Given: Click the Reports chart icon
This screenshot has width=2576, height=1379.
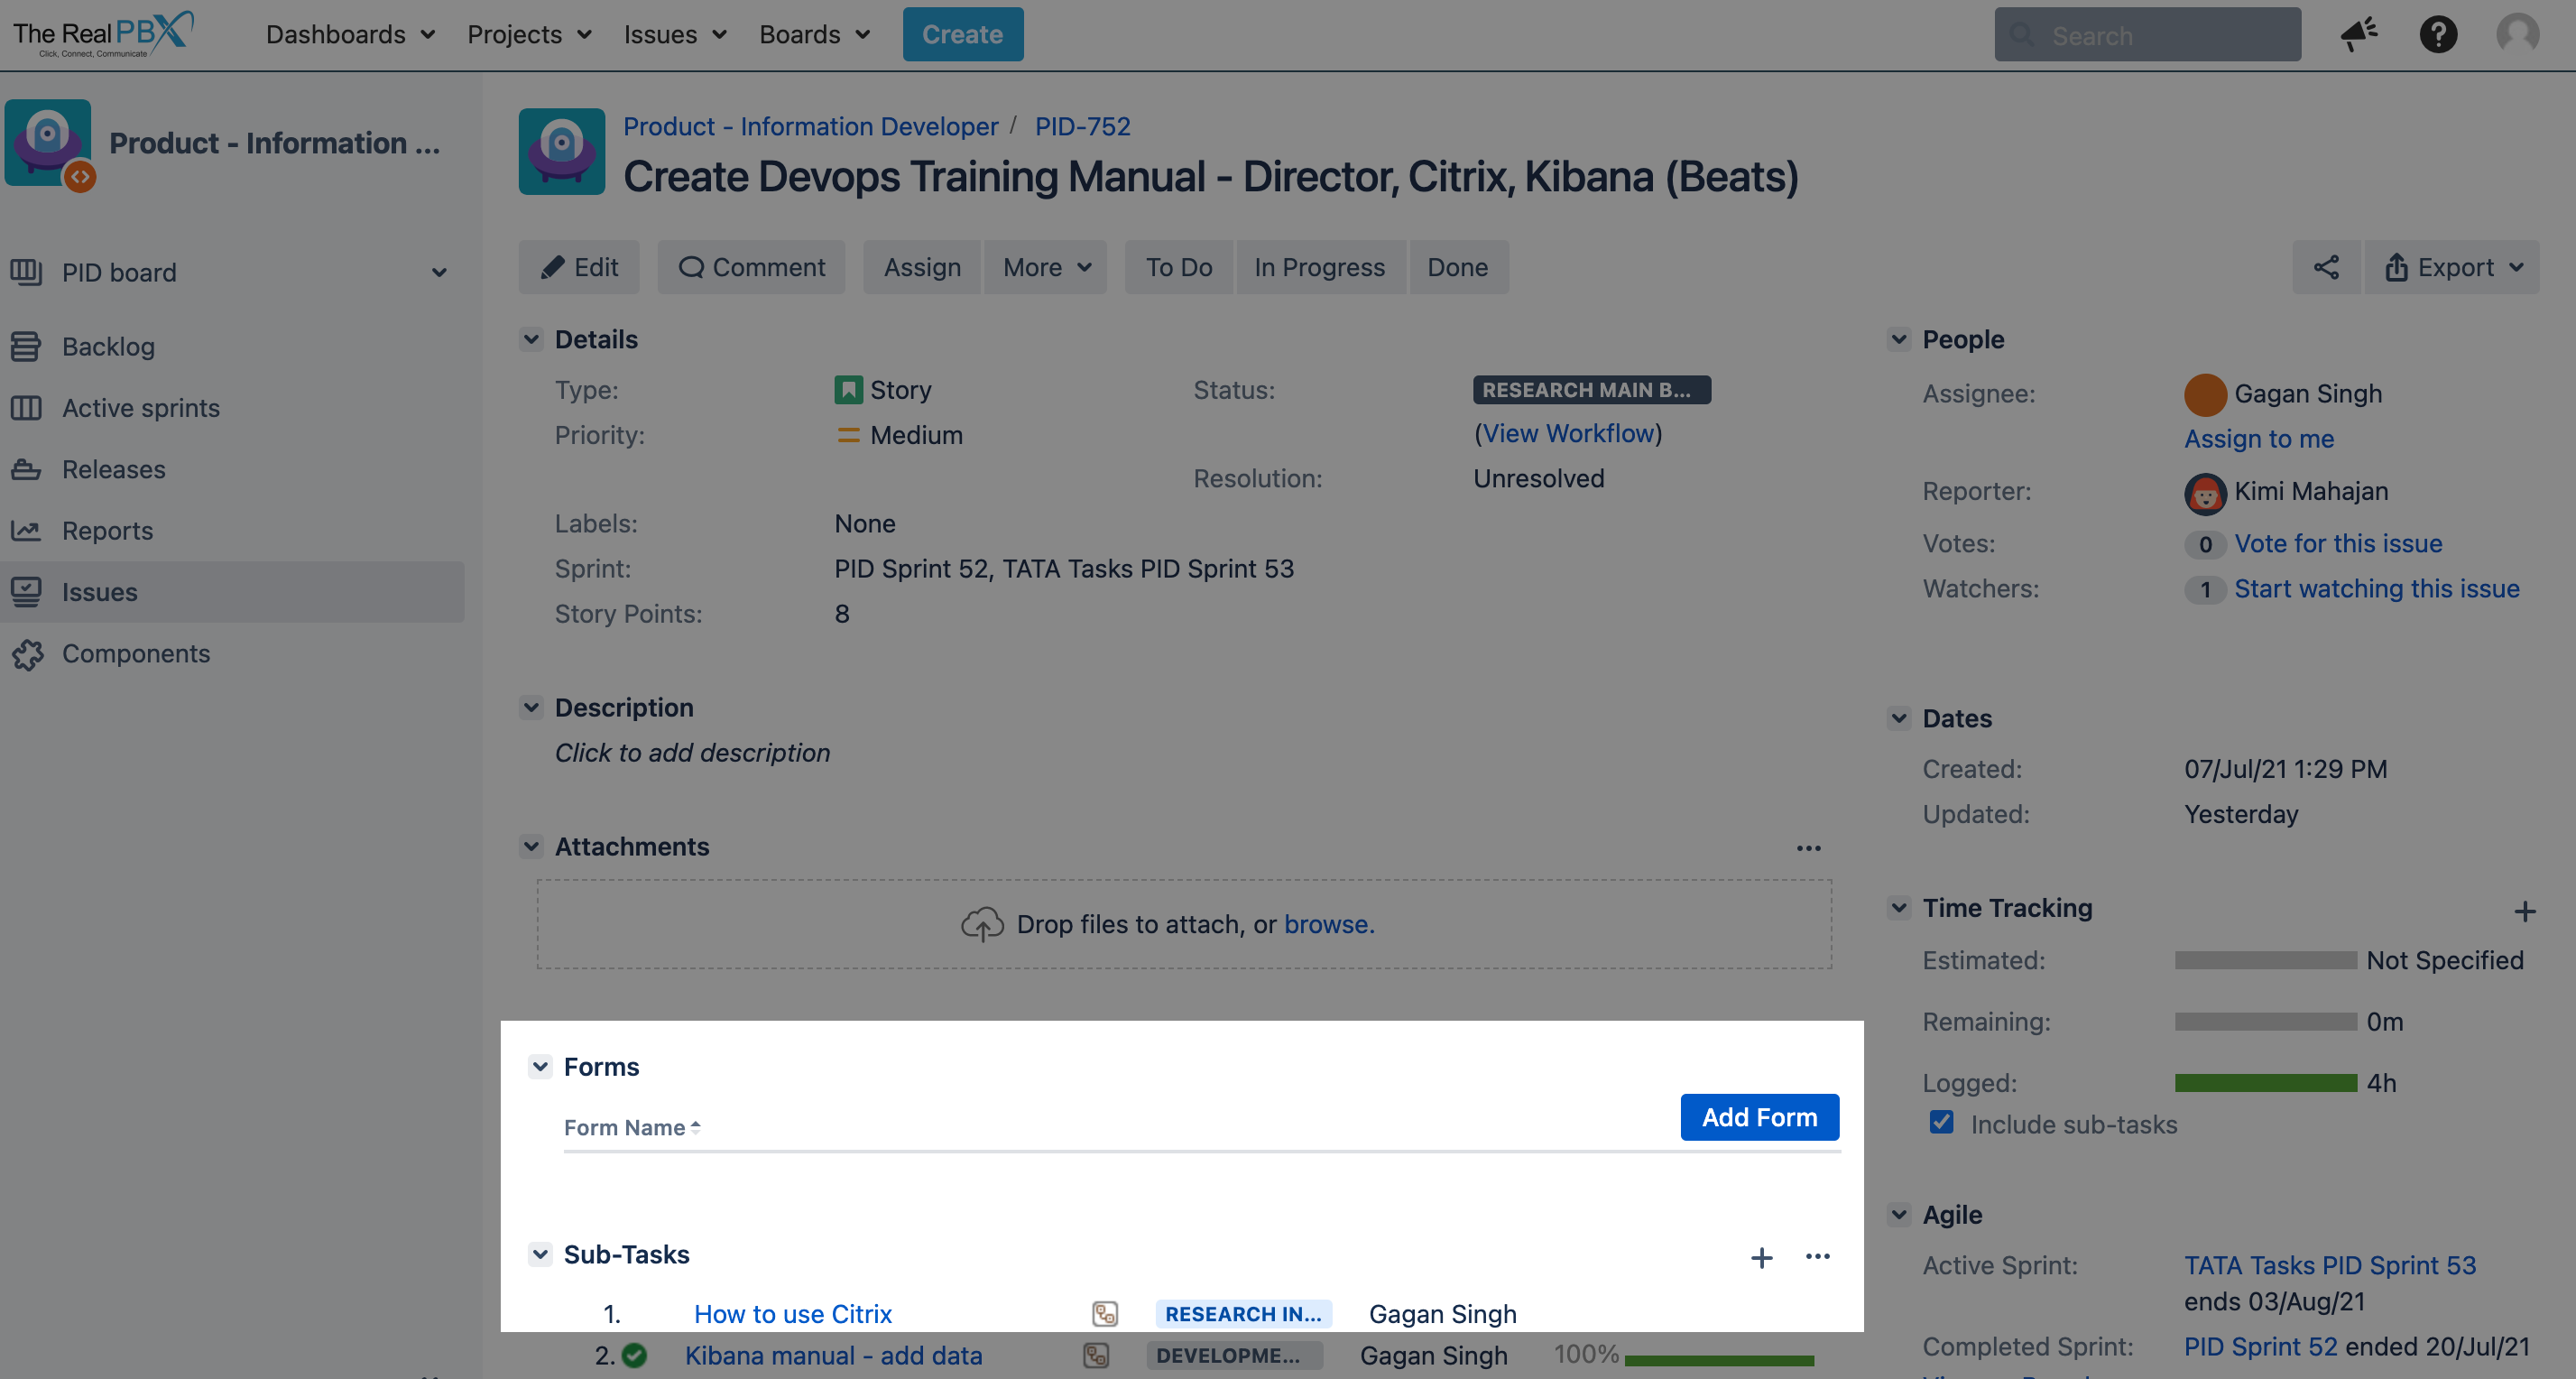Looking at the screenshot, I should 26,530.
